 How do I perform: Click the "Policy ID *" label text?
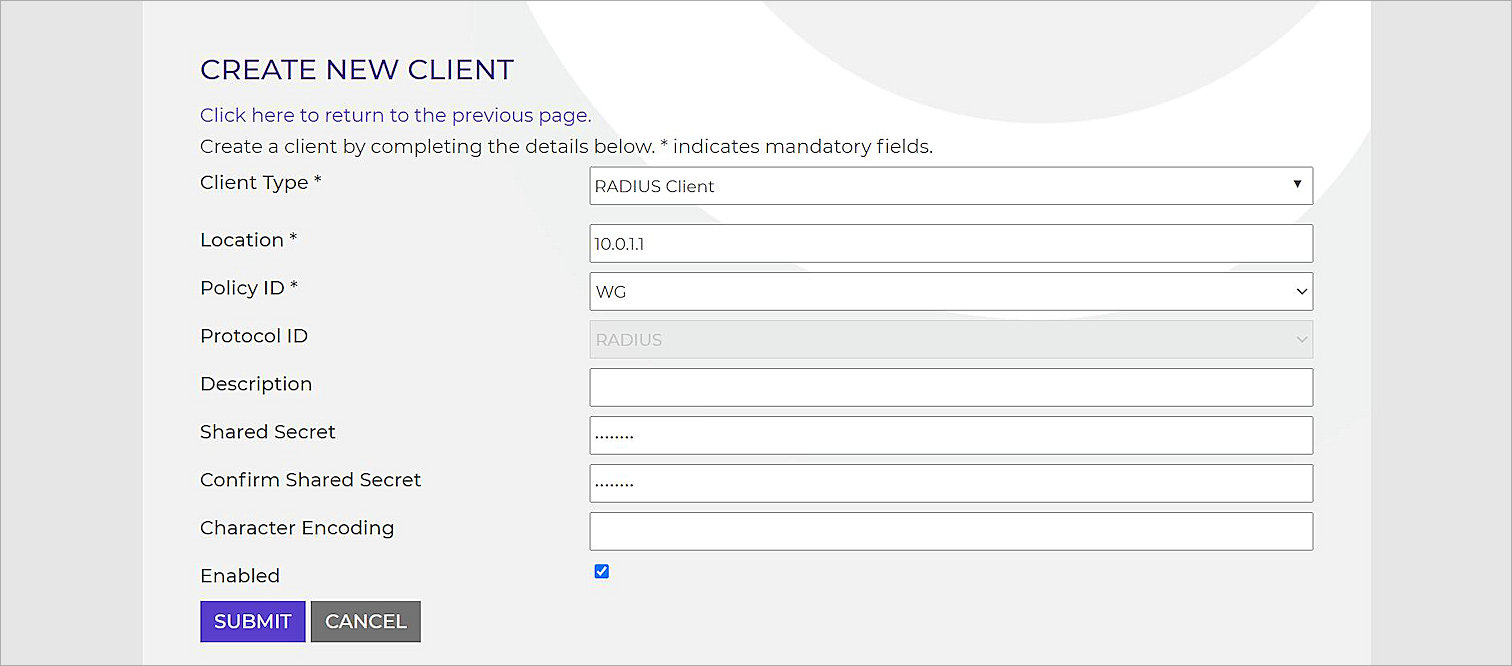tap(250, 288)
